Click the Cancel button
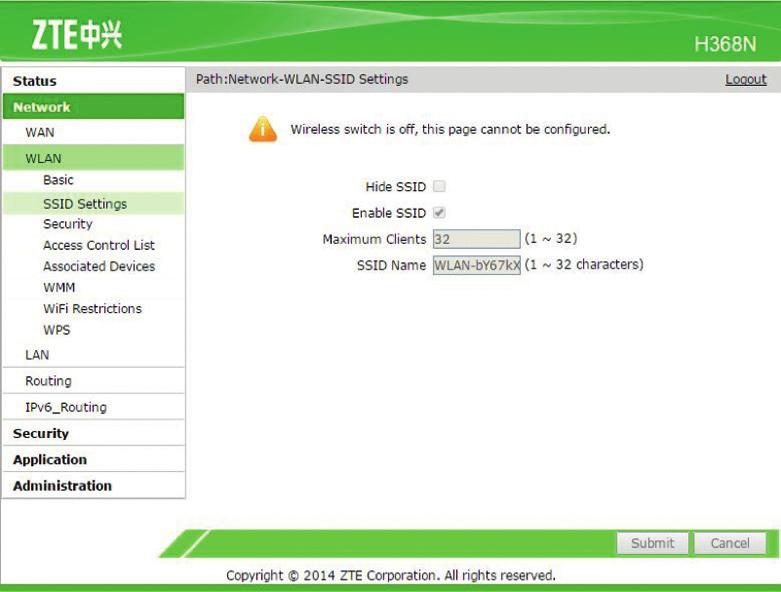This screenshot has width=781, height=592. [x=730, y=543]
